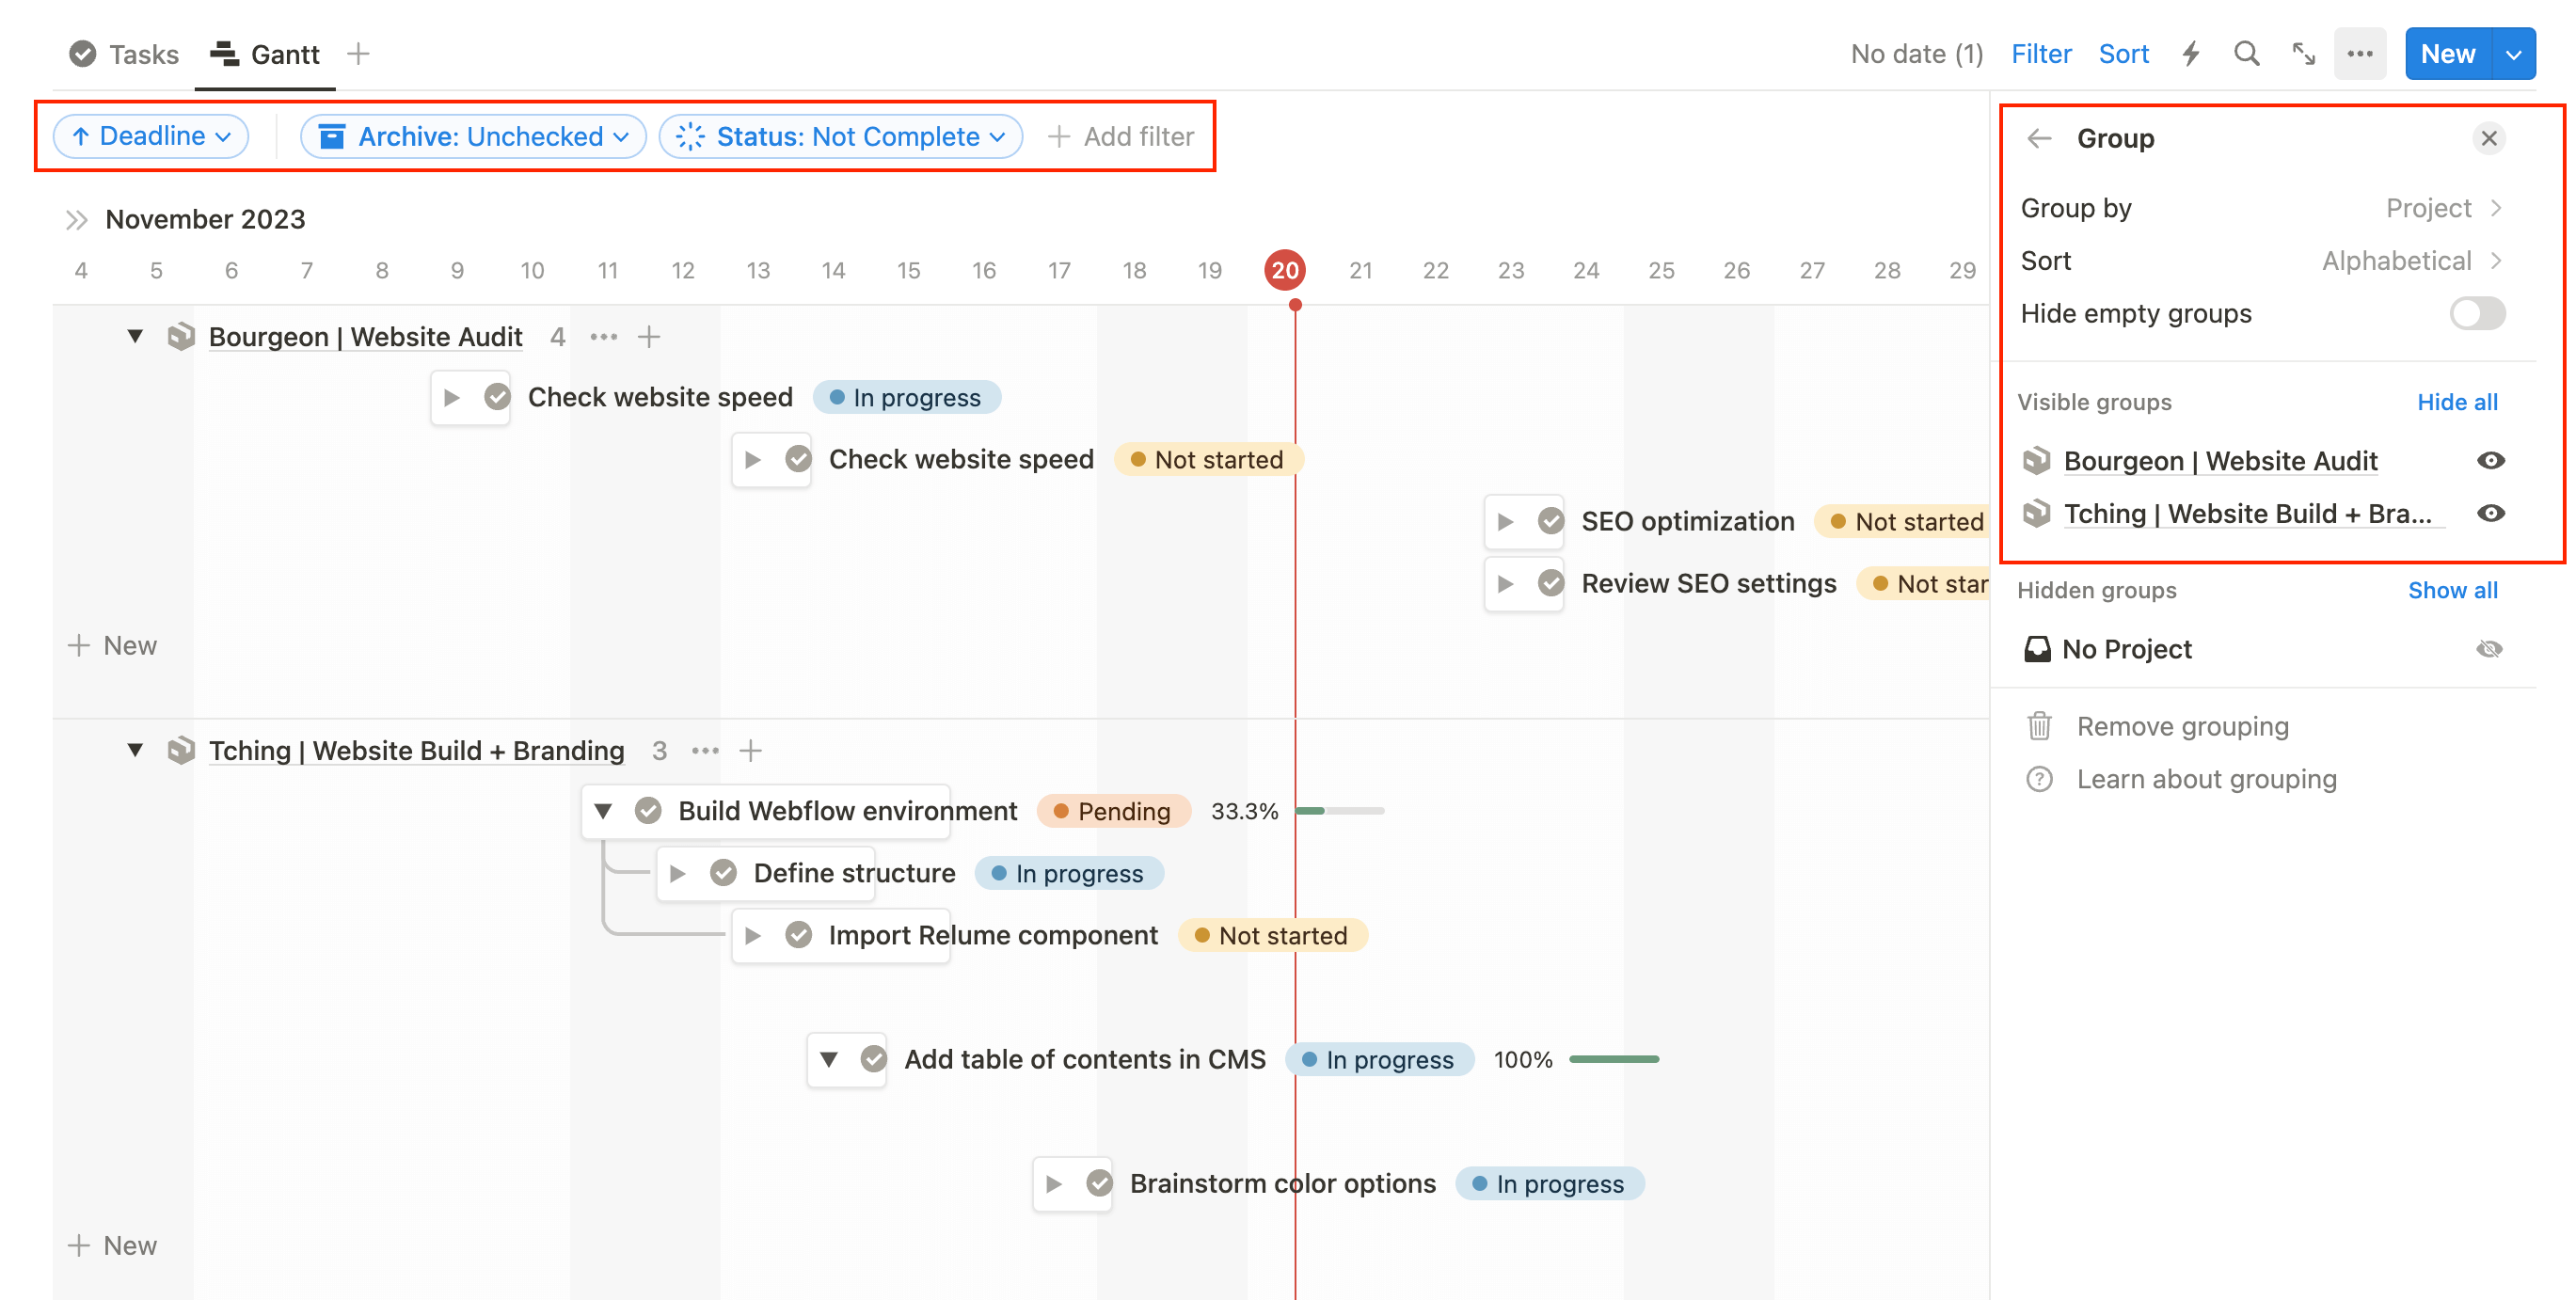Image resolution: width=2576 pixels, height=1300 pixels.
Task: Click the 33.3% progress bar
Action: tap(1339, 811)
